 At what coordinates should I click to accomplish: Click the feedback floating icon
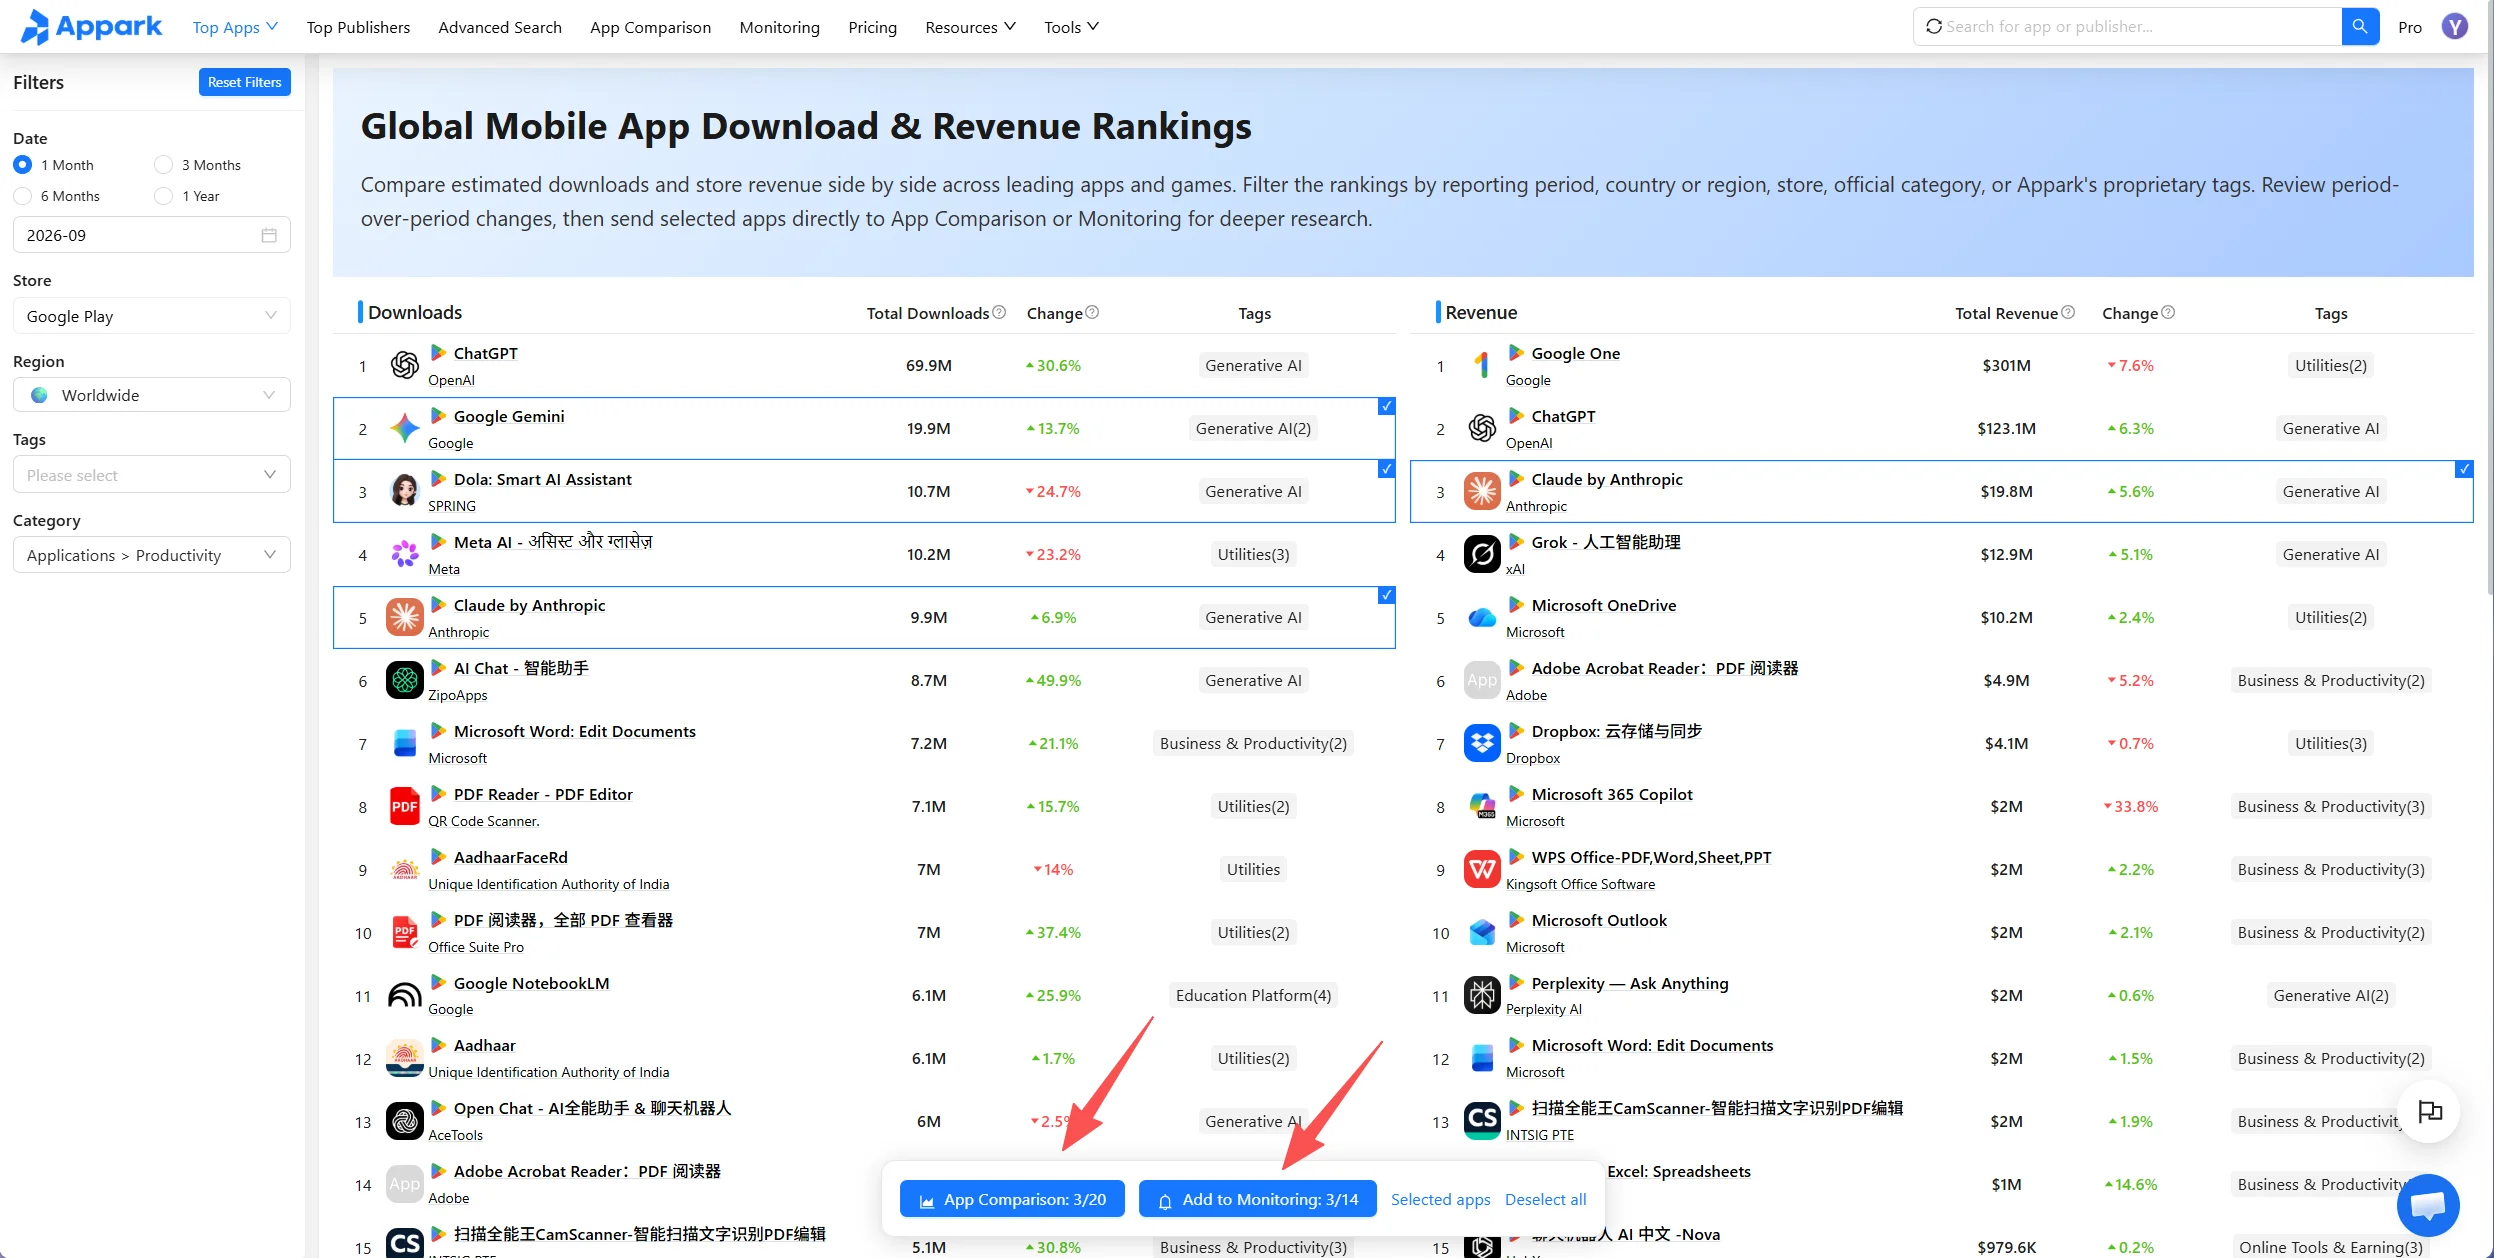2430,1112
